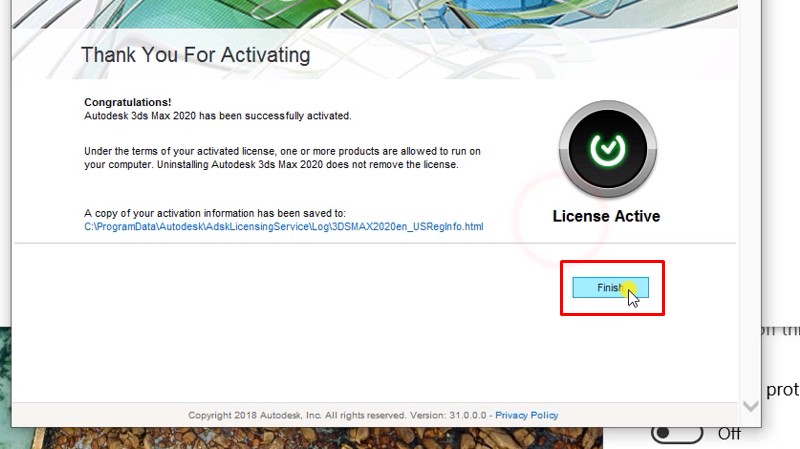Click the partially hidden text behind the dialog
The height and width of the screenshot is (449, 800).
782,389
